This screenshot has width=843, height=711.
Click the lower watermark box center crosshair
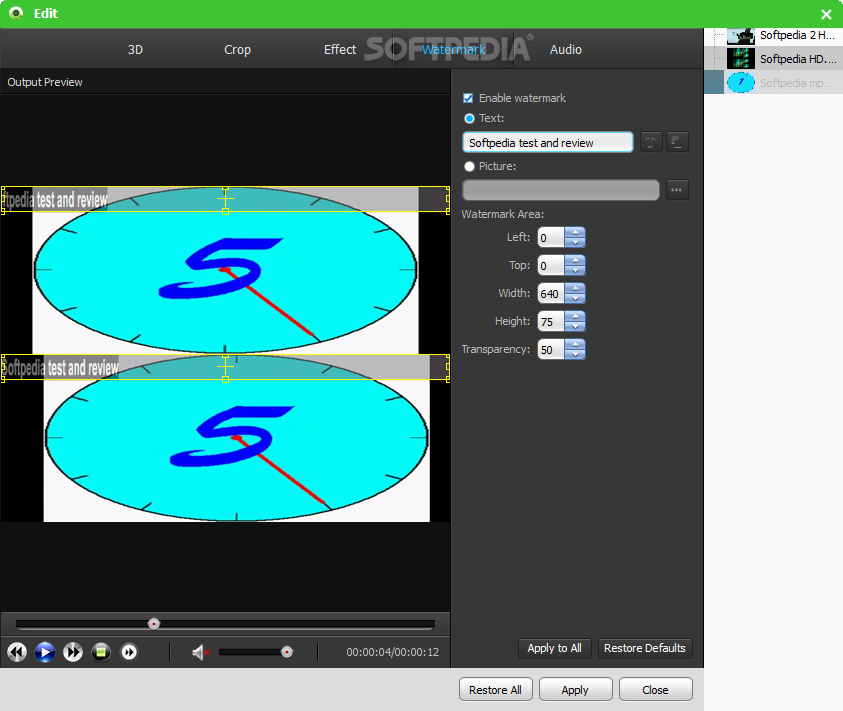pos(225,366)
